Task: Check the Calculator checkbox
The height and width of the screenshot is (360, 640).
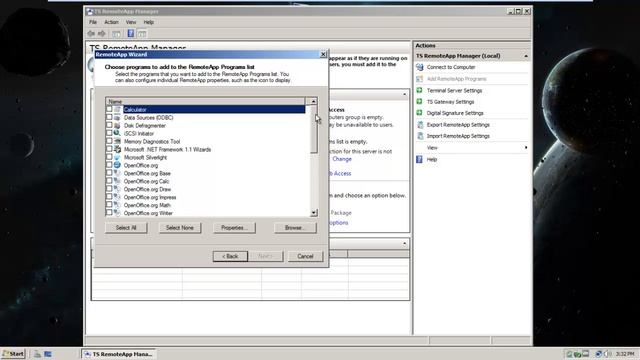Action: (x=109, y=109)
